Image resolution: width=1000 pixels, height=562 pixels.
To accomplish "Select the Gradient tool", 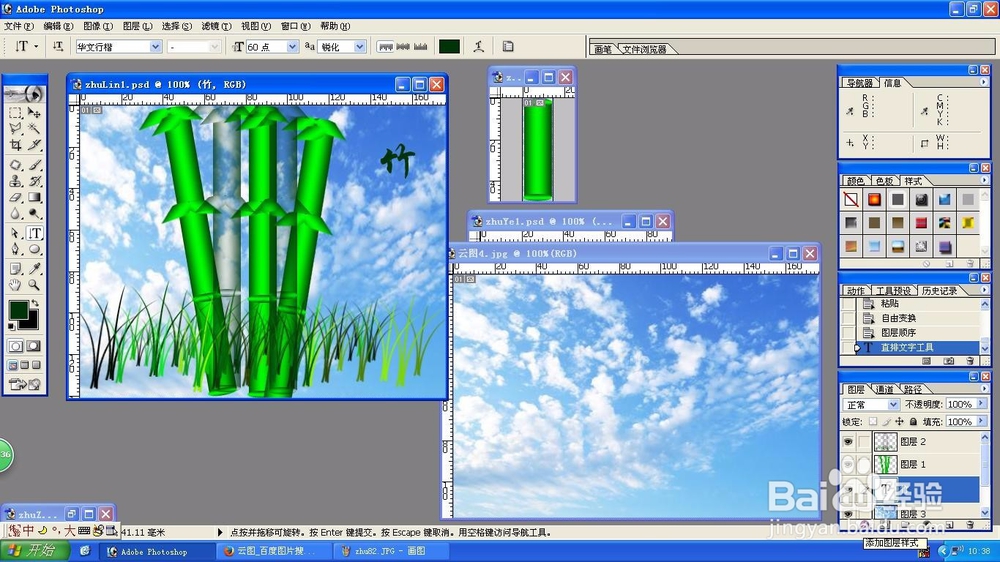I will [34, 198].
